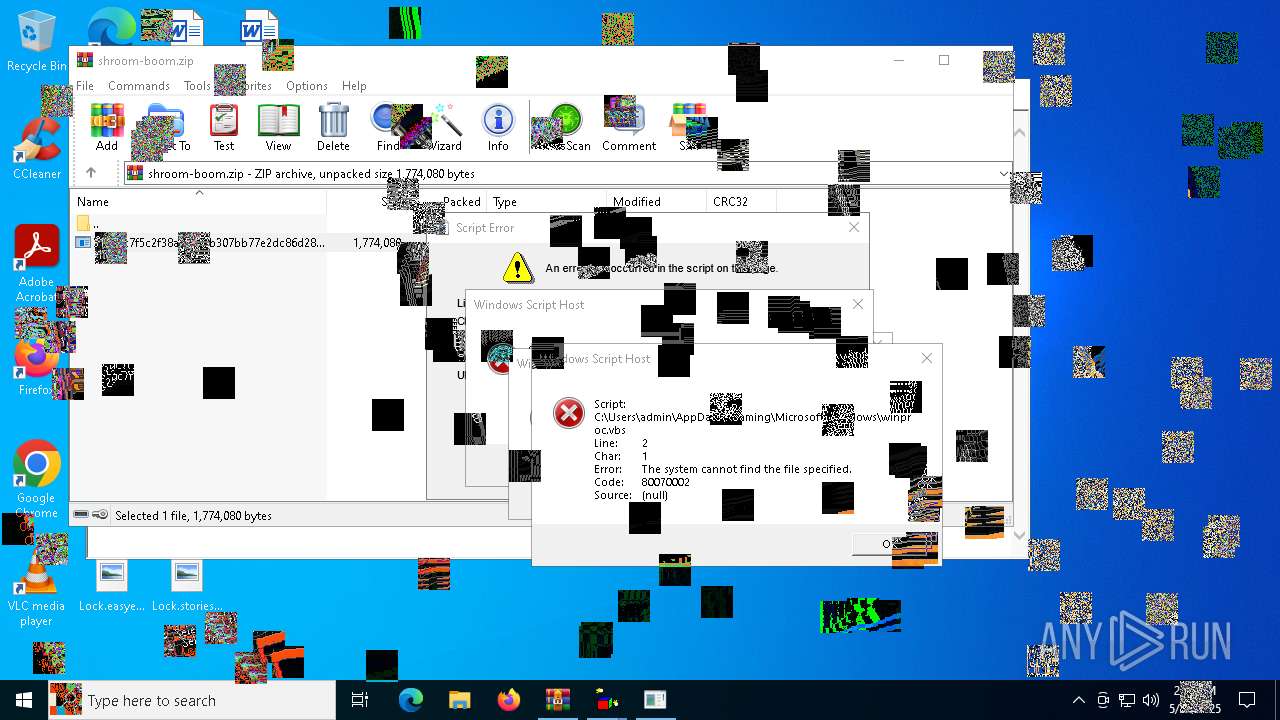This screenshot has height=720, width=1280.
Task: Open the Tools menu in WinRAR
Action: (x=197, y=86)
